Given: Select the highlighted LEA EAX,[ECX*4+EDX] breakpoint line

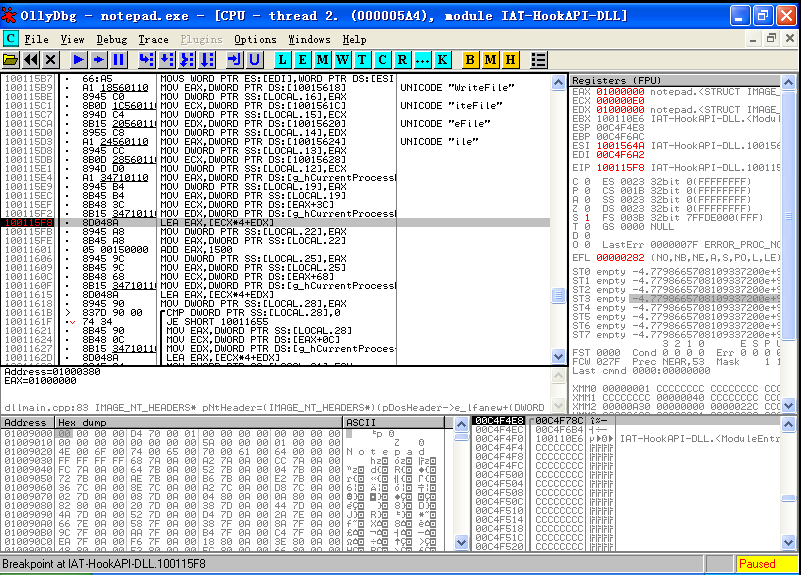Looking at the screenshot, I should tap(276, 223).
